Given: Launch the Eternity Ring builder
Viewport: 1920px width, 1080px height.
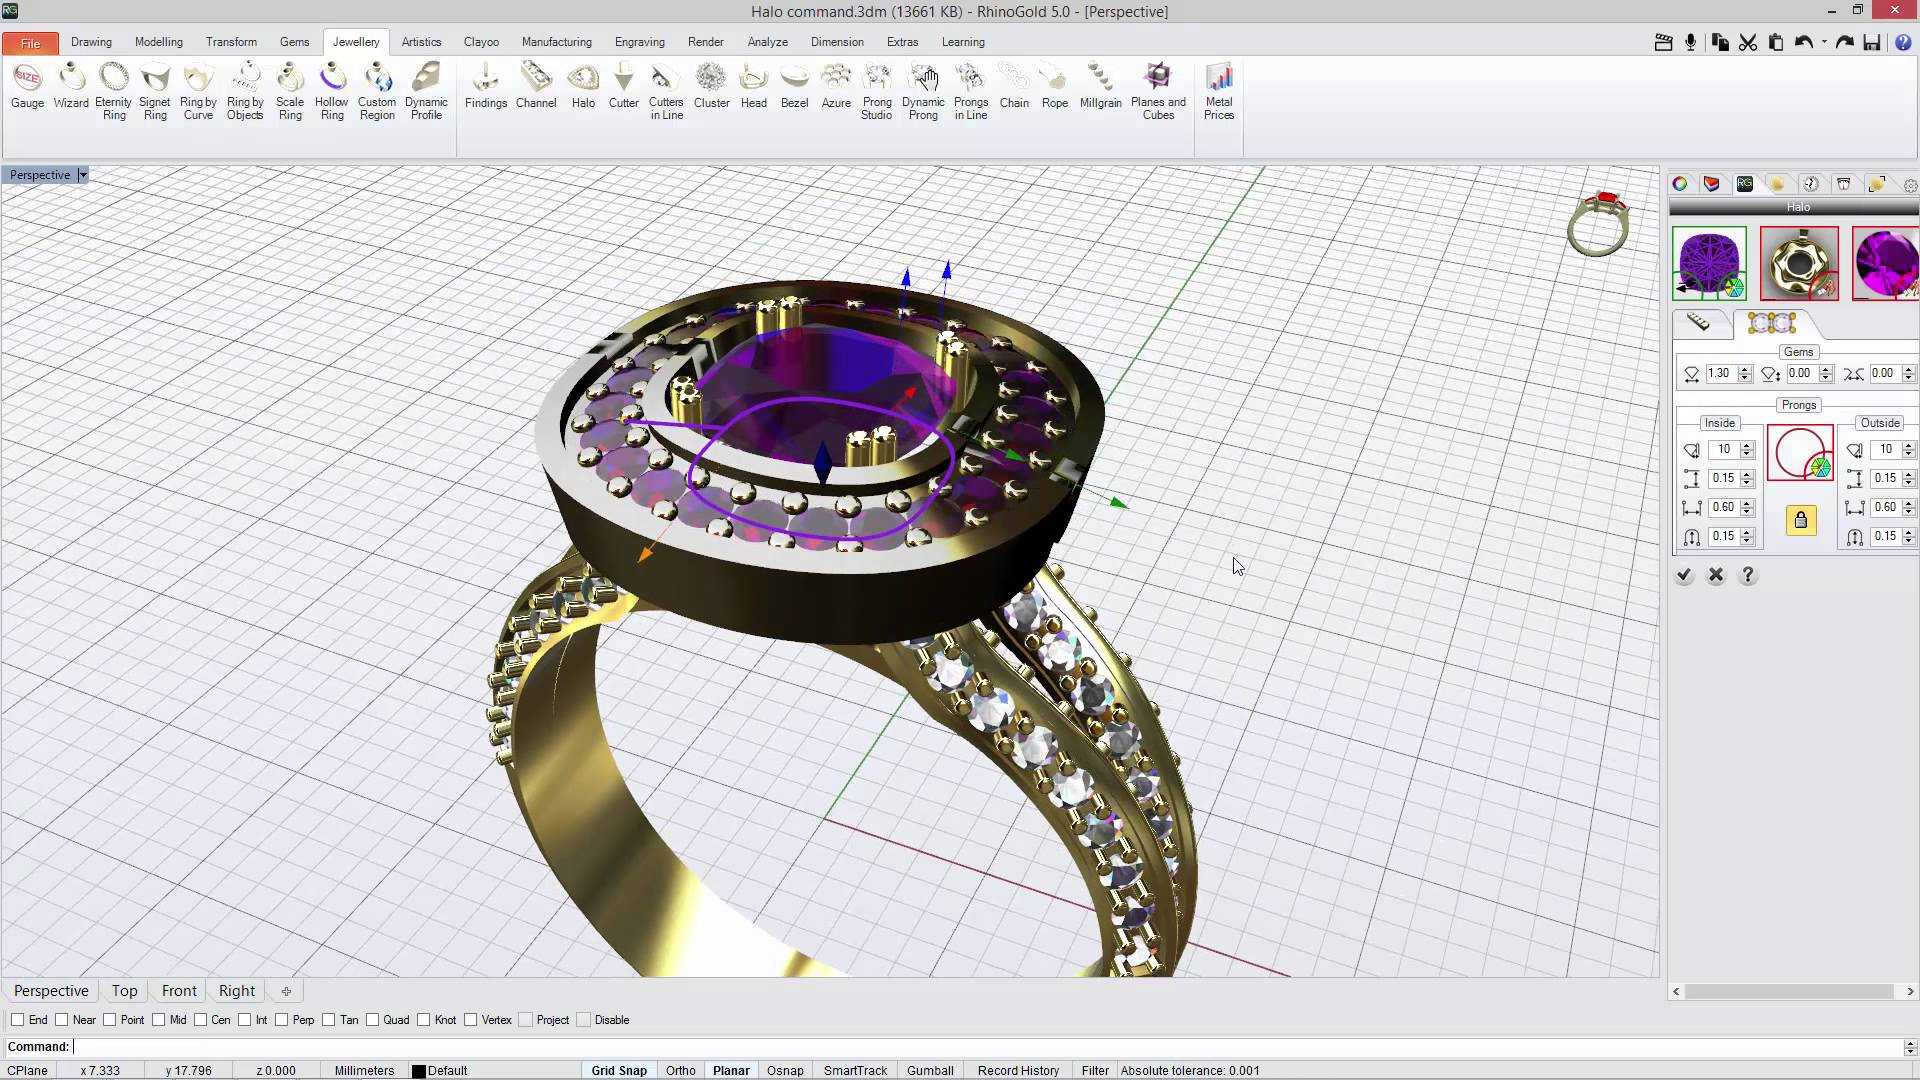Looking at the screenshot, I should click(x=114, y=92).
